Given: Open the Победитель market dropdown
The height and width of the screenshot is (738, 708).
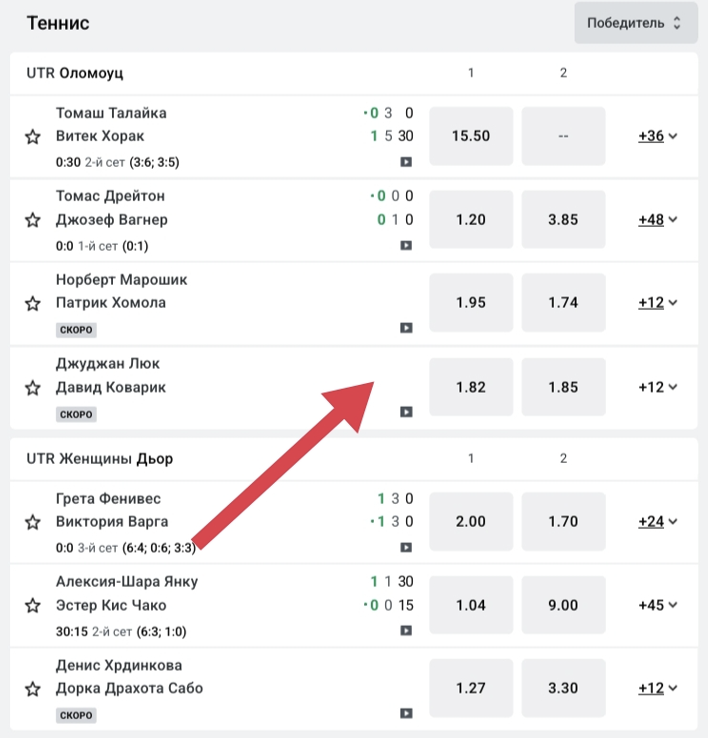Looking at the screenshot, I should pos(635,23).
